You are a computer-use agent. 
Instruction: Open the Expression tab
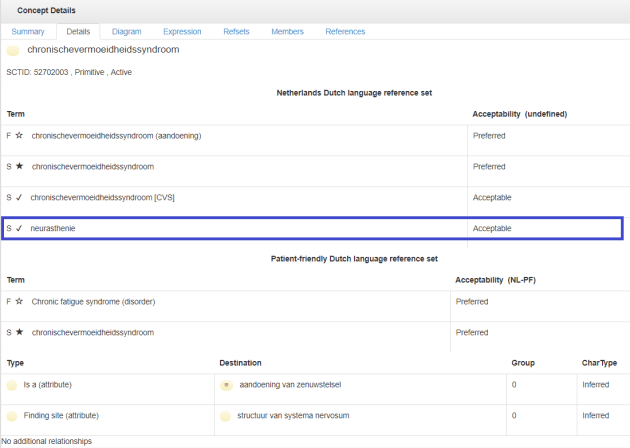click(181, 32)
